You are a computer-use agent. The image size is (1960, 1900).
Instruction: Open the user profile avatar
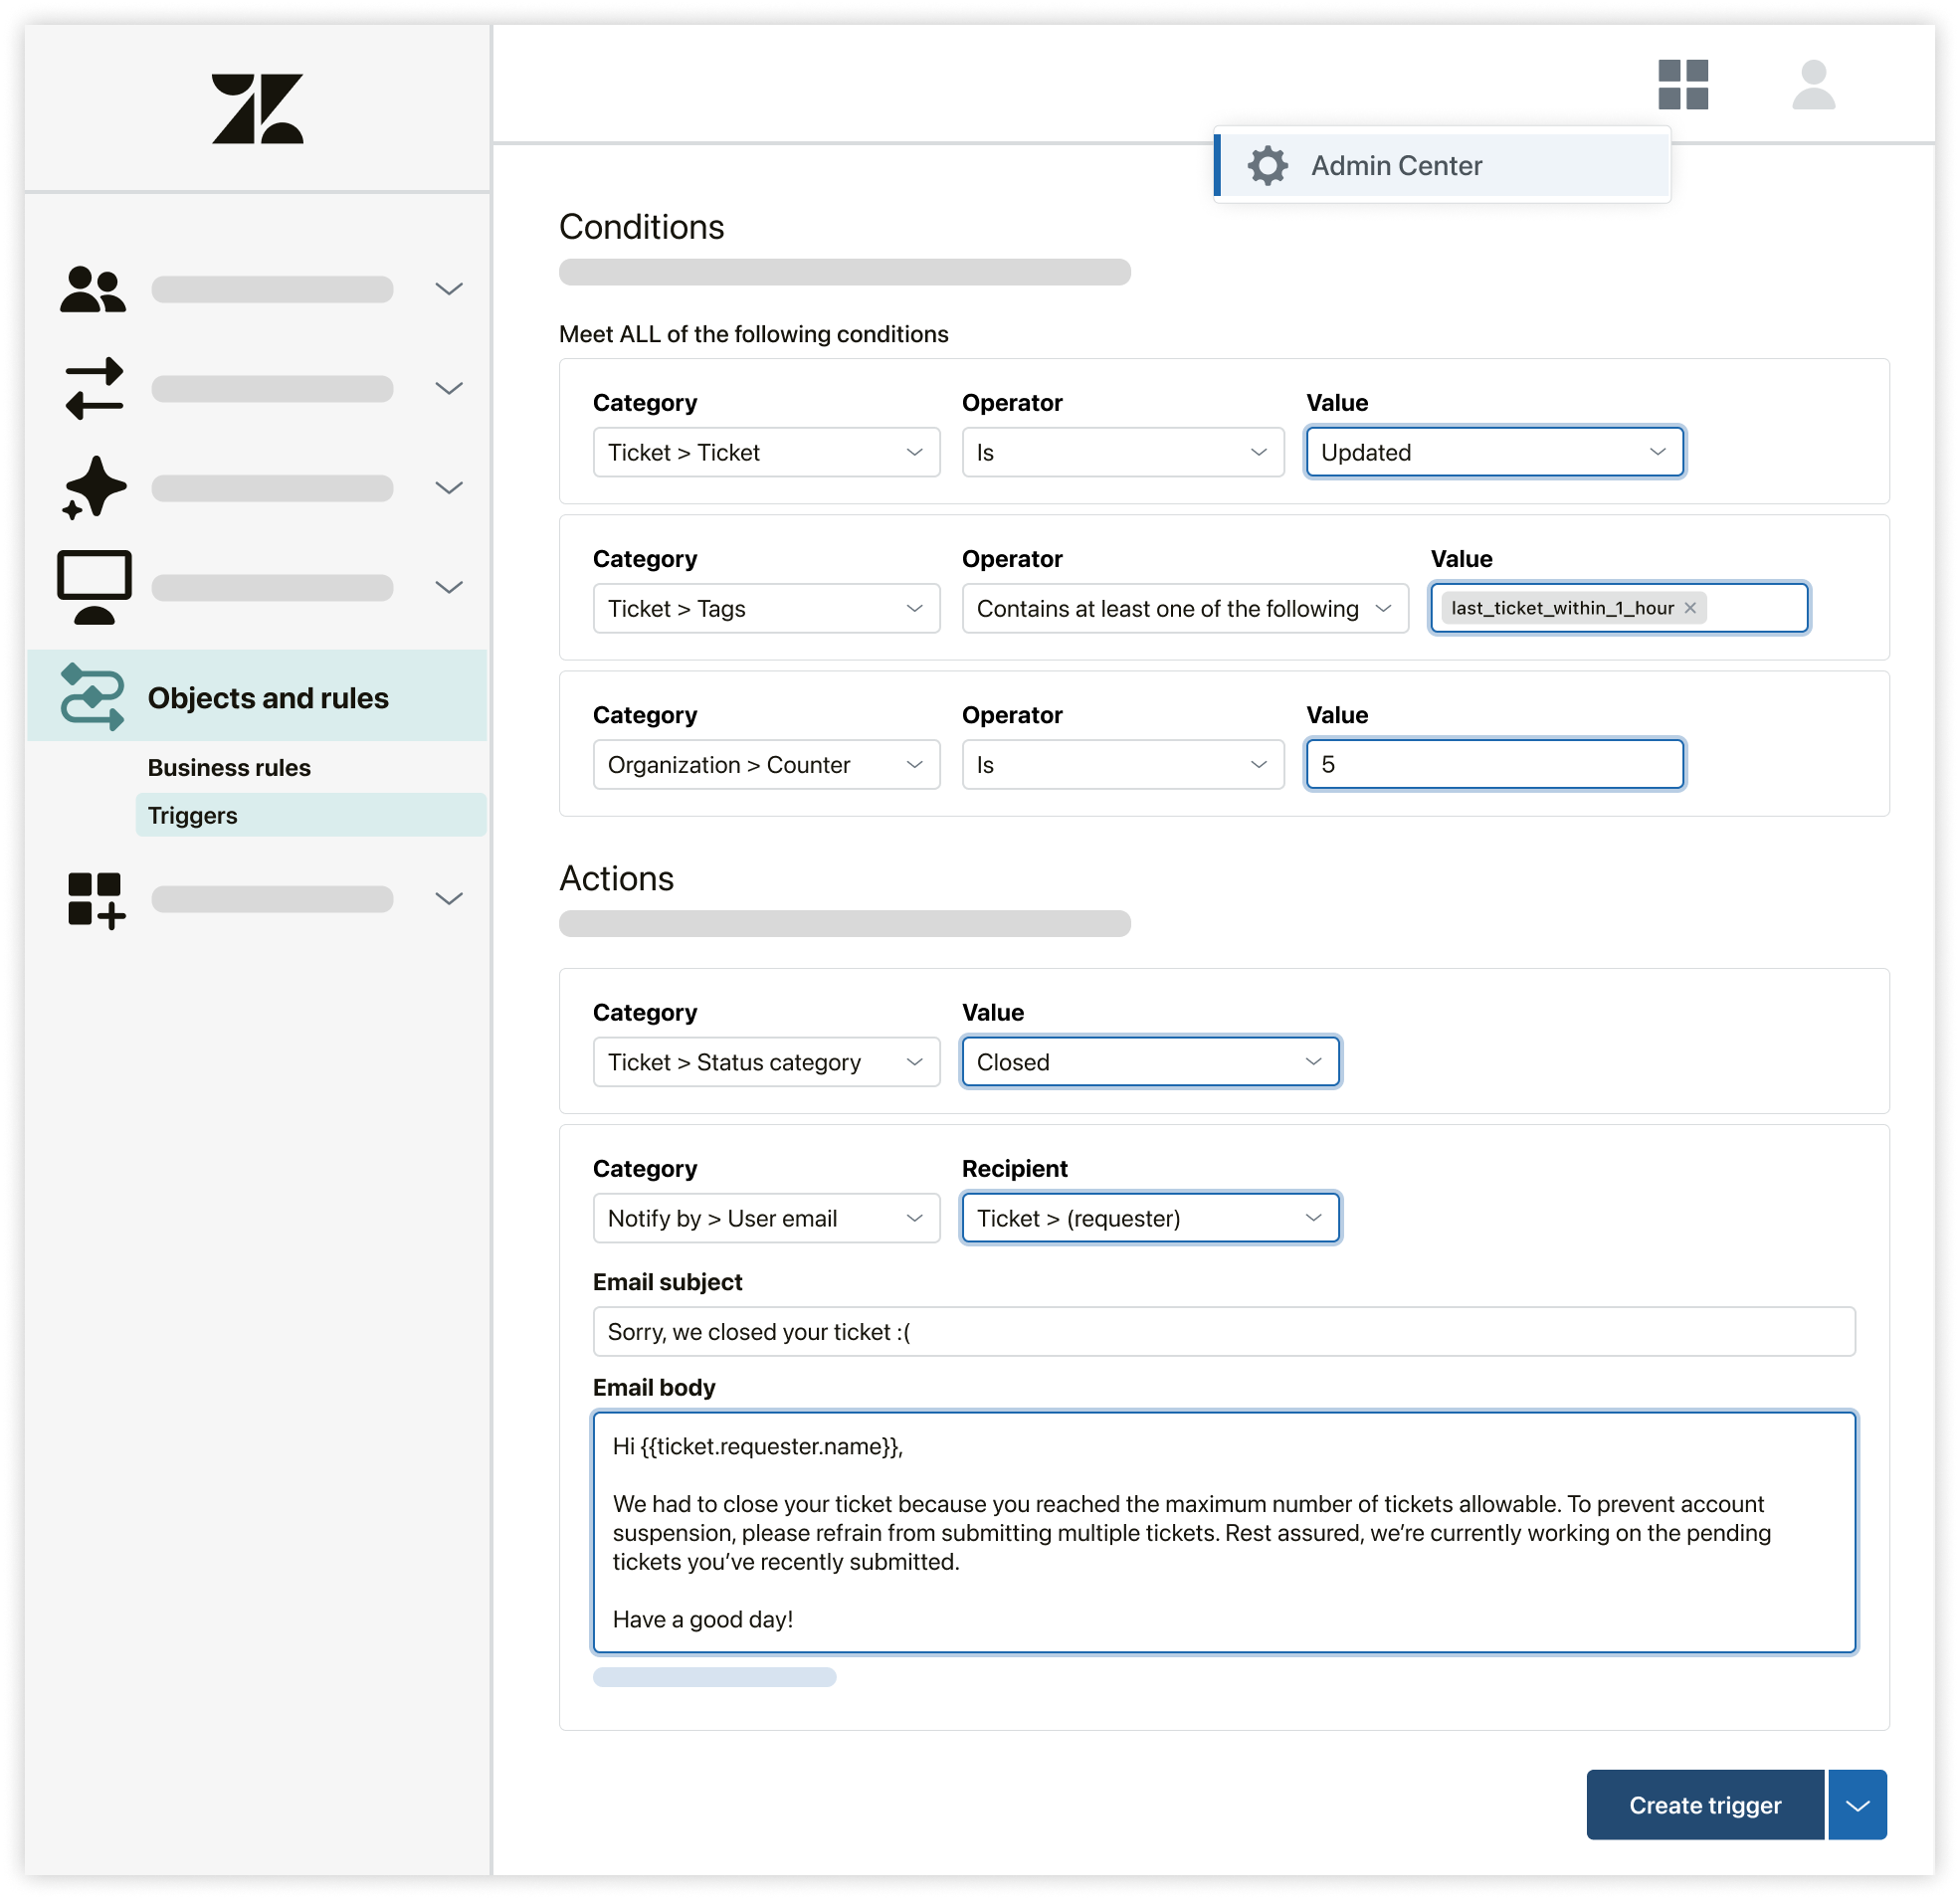(x=1812, y=84)
